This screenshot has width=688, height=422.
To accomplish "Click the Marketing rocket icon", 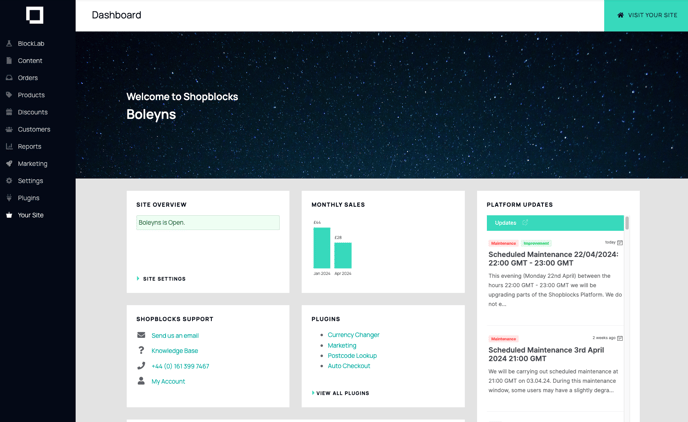I will pos(9,164).
